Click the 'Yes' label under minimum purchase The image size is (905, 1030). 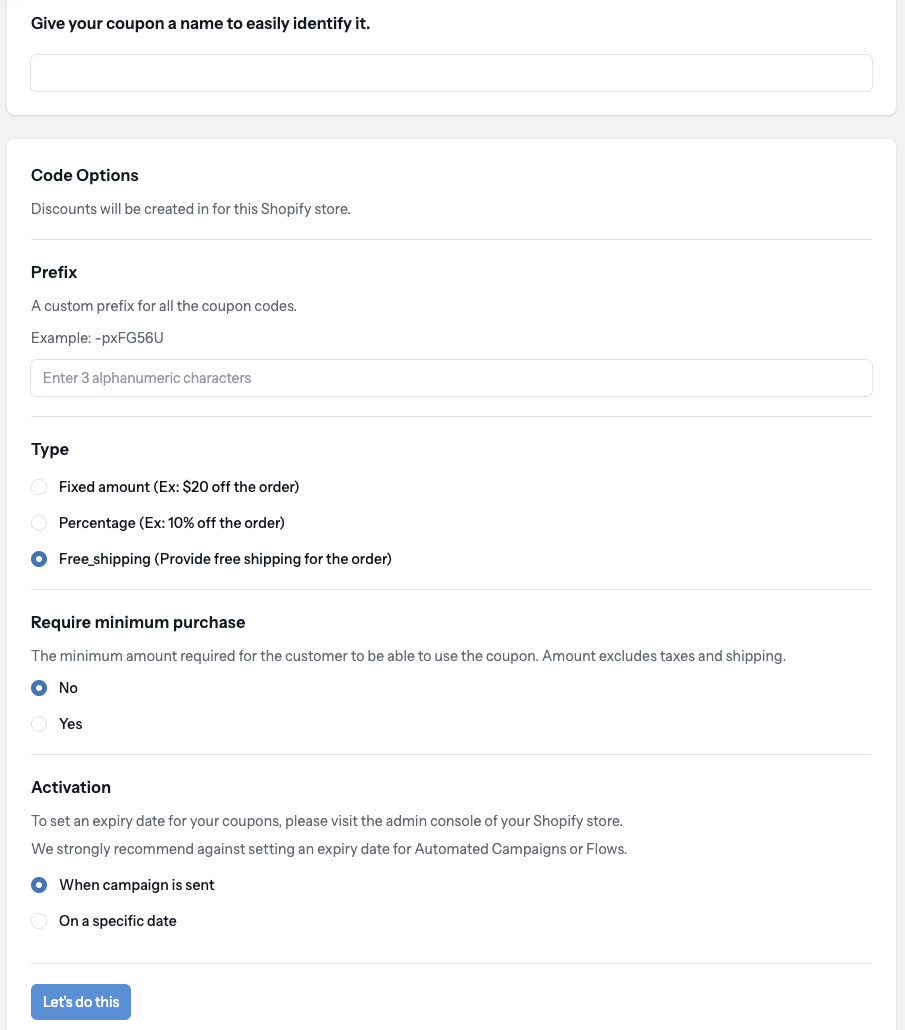[x=70, y=724]
